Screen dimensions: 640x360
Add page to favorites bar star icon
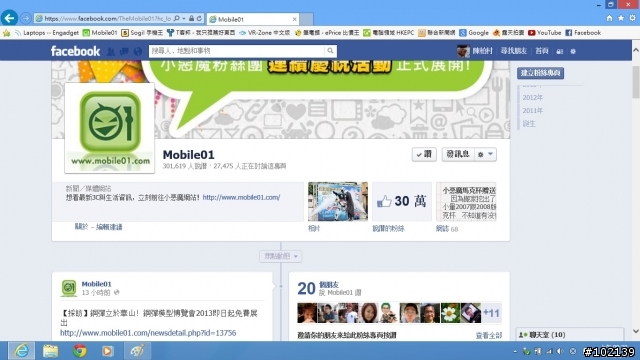[7, 33]
